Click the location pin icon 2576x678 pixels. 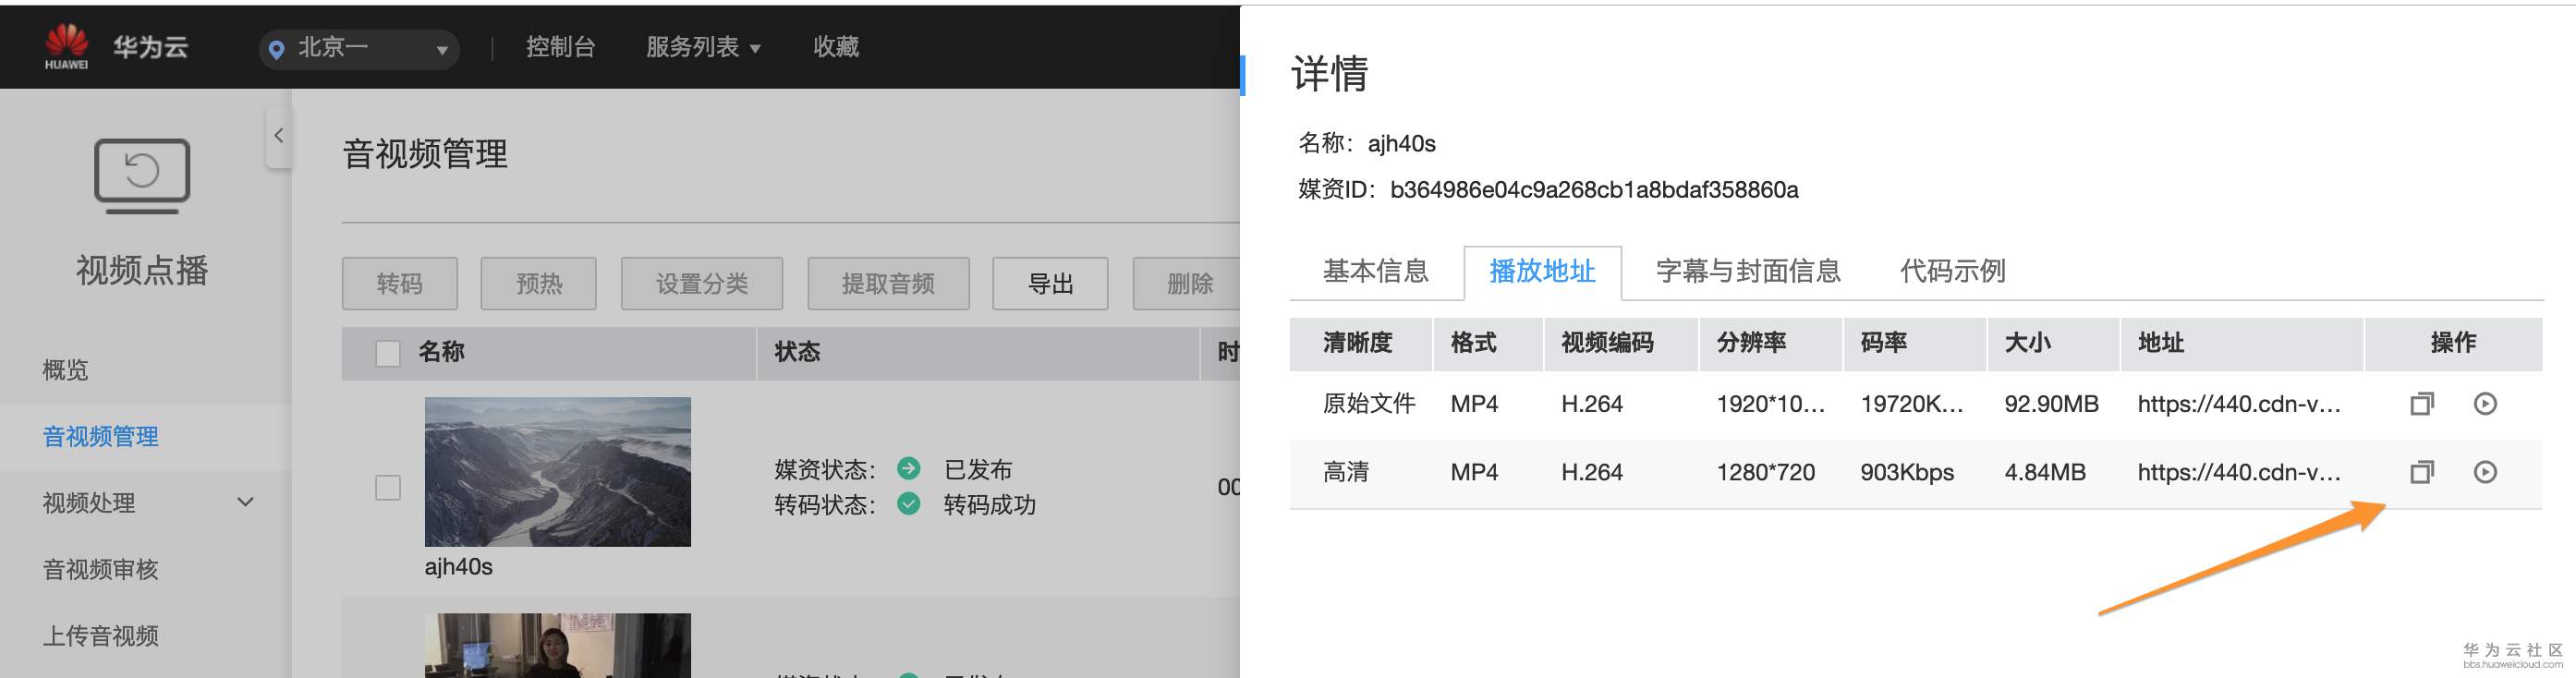[x=277, y=49]
